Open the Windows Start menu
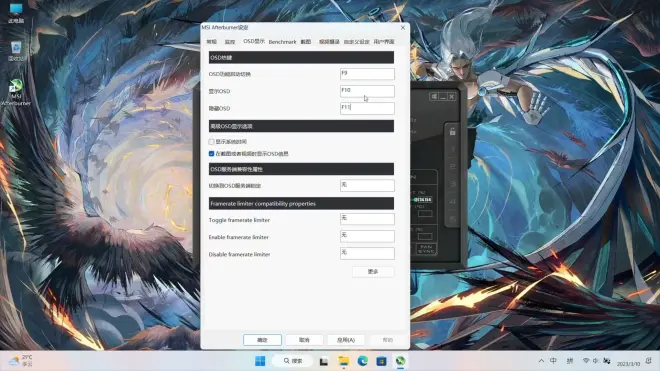Screen dimensions: 660x371 pos(260,361)
